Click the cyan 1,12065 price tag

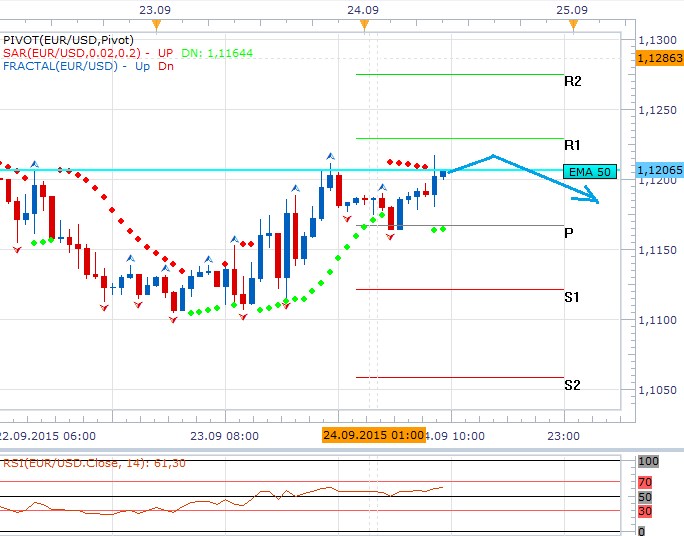659,172
